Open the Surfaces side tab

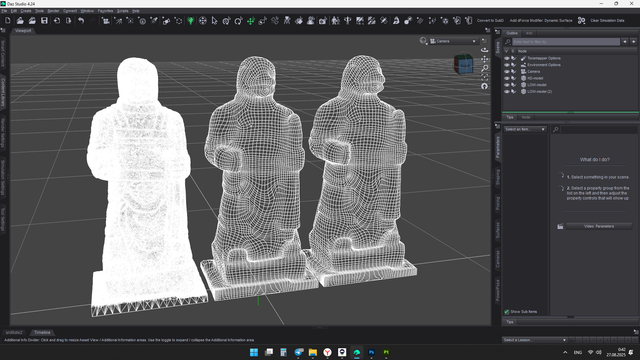[x=498, y=230]
